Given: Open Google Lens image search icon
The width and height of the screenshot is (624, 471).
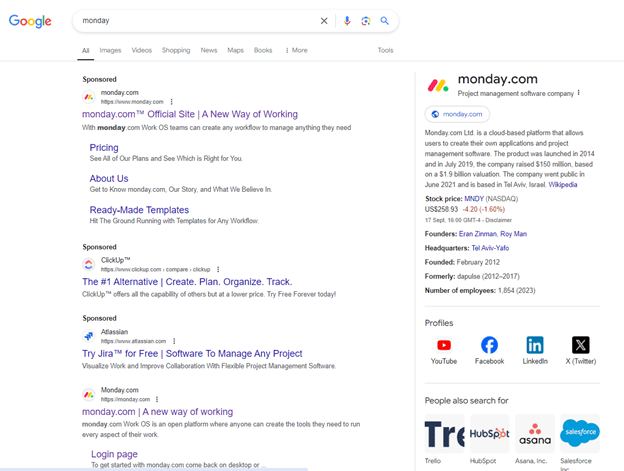Looking at the screenshot, I should [366, 21].
